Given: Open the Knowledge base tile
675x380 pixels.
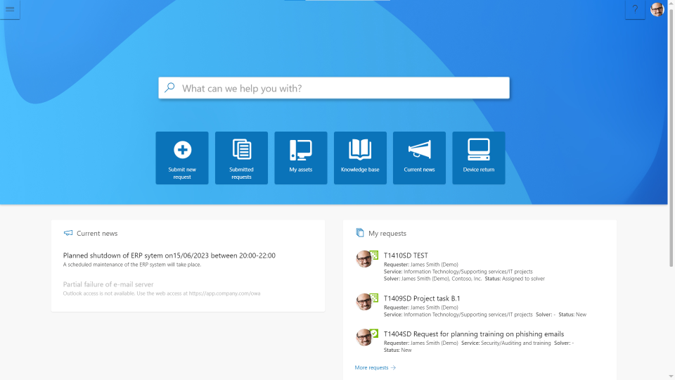Looking at the screenshot, I should pos(360,158).
